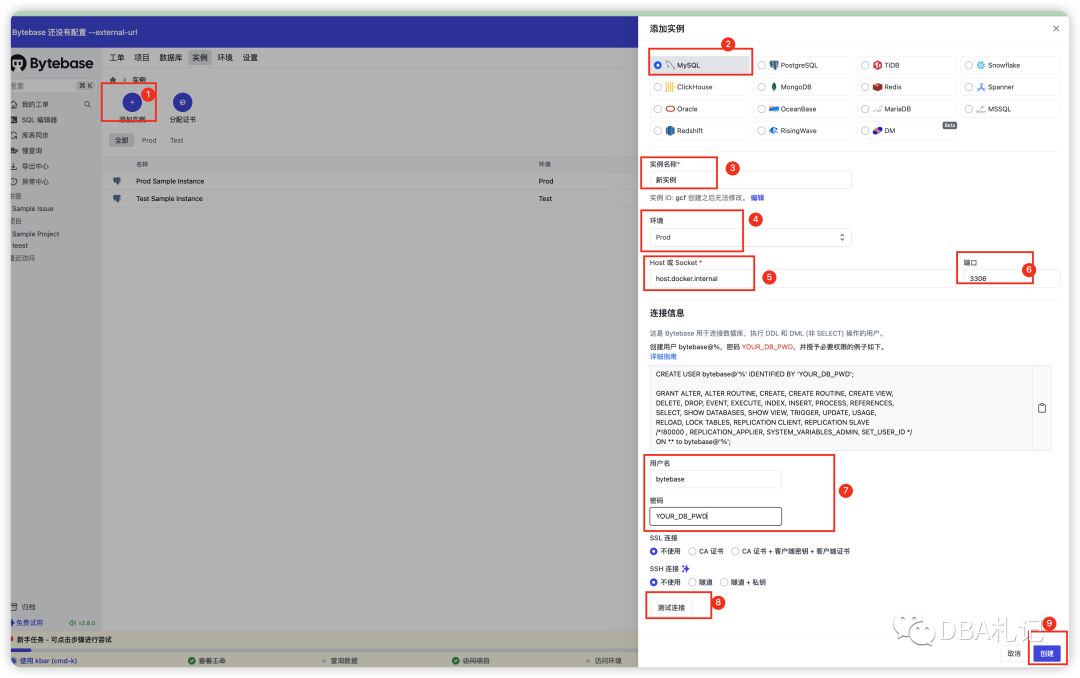Click the 免费试用 free trial link
The height and width of the screenshot is (678, 1080).
[x=28, y=623]
